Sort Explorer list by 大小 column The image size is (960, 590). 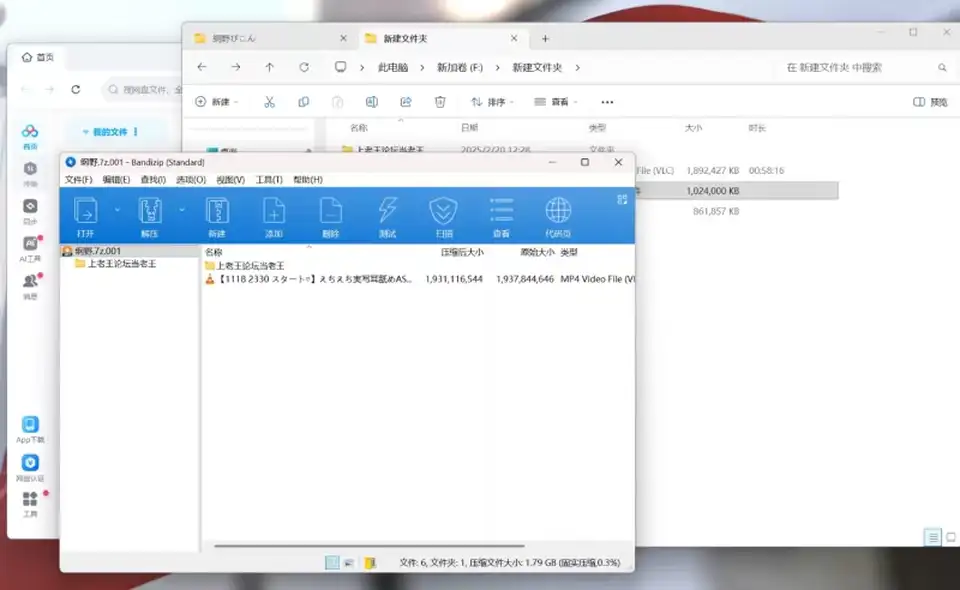pos(693,128)
